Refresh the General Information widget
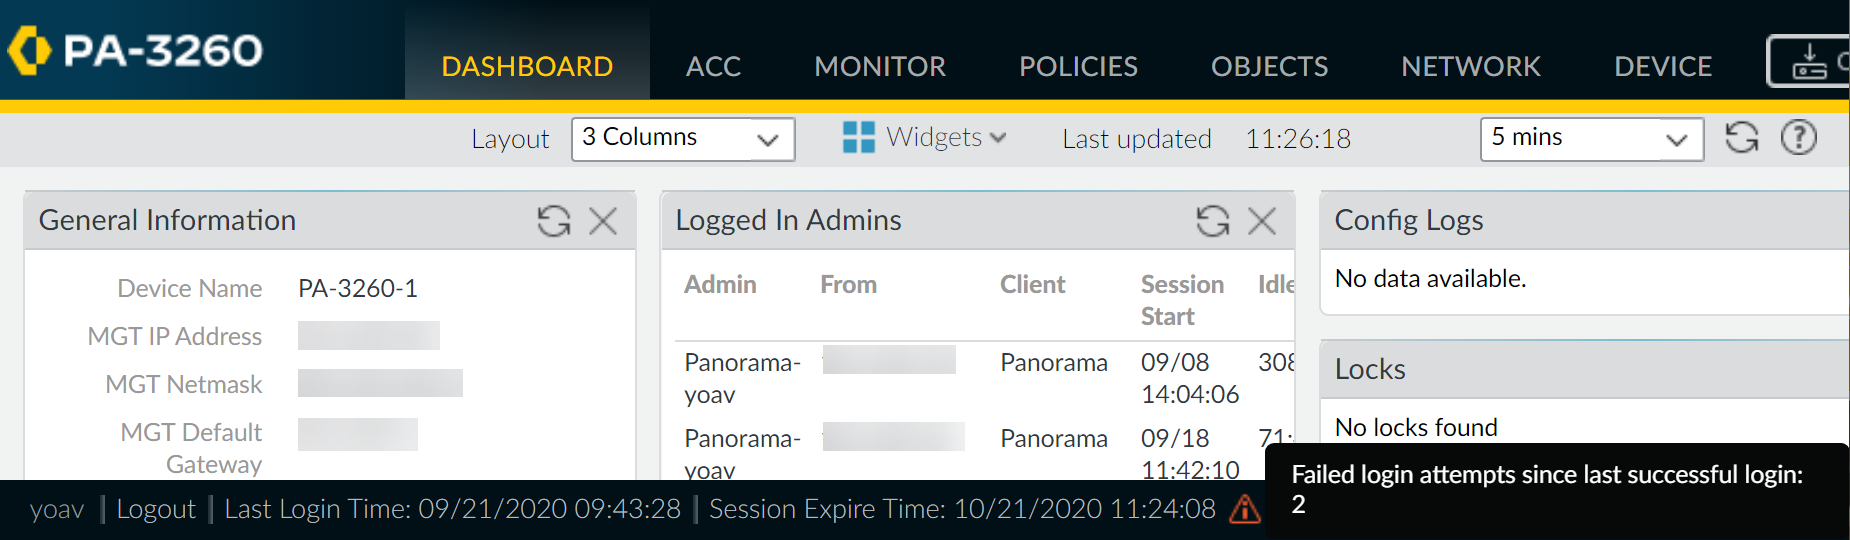 pyautogui.click(x=553, y=220)
